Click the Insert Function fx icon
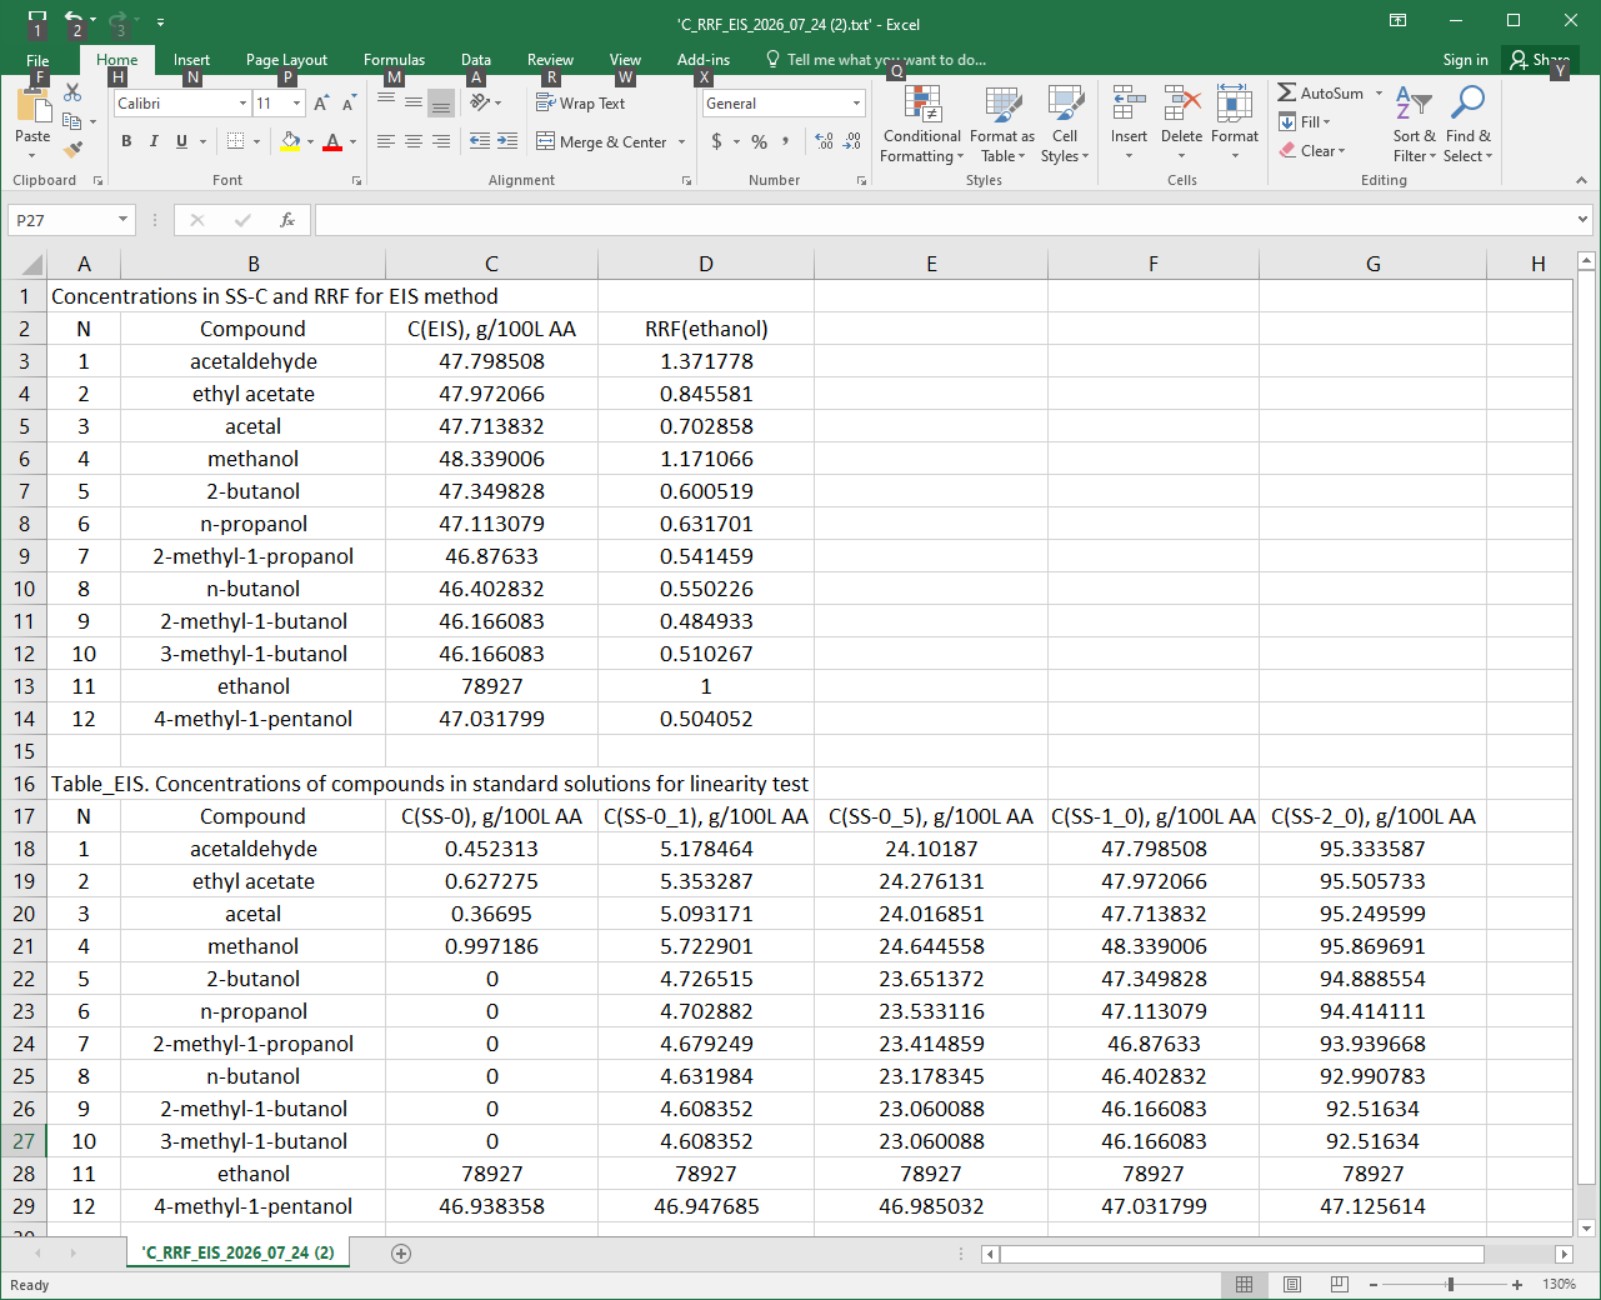This screenshot has width=1601, height=1300. coord(287,220)
